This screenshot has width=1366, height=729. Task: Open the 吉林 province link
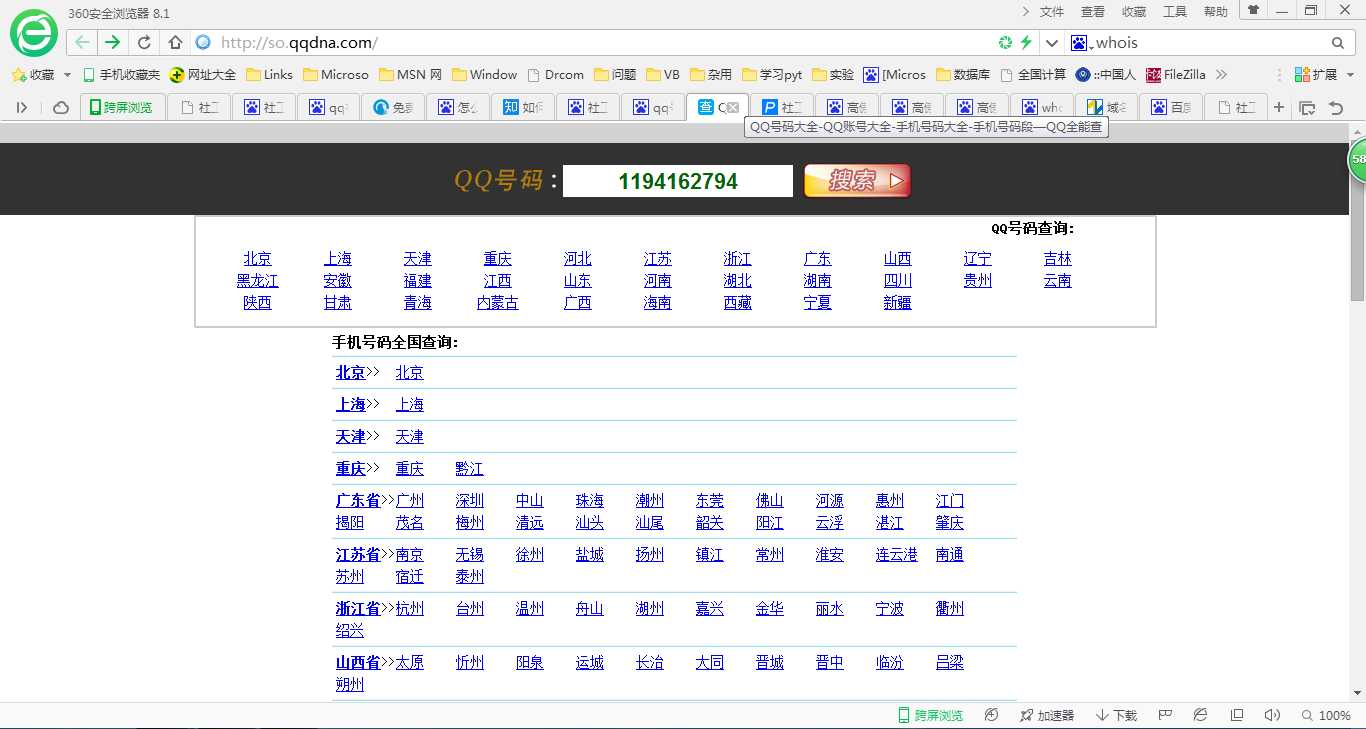click(x=1057, y=259)
